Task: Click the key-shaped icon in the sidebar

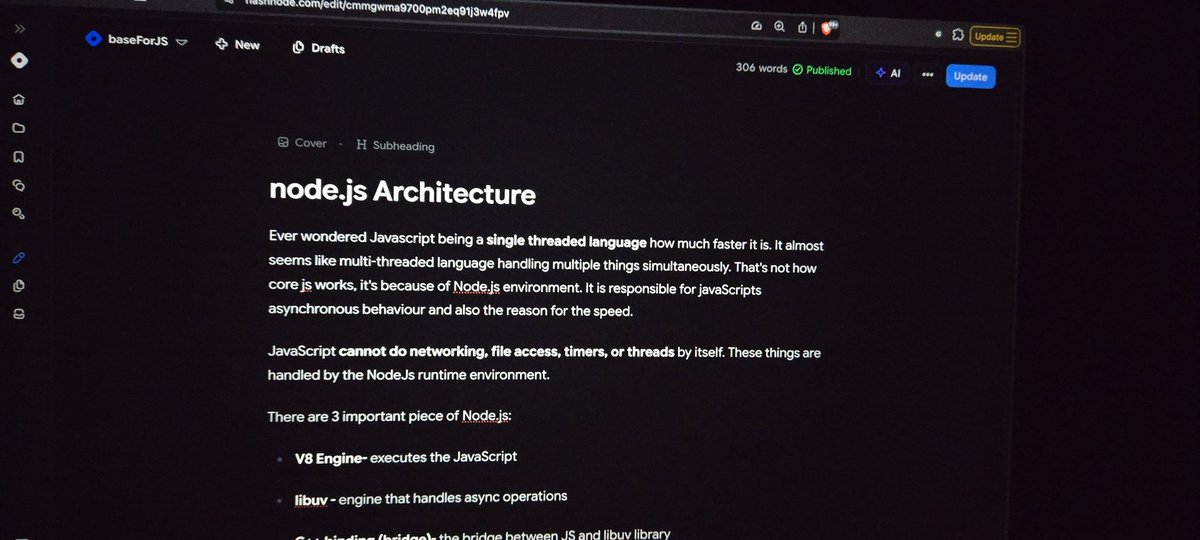Action: 18,214
